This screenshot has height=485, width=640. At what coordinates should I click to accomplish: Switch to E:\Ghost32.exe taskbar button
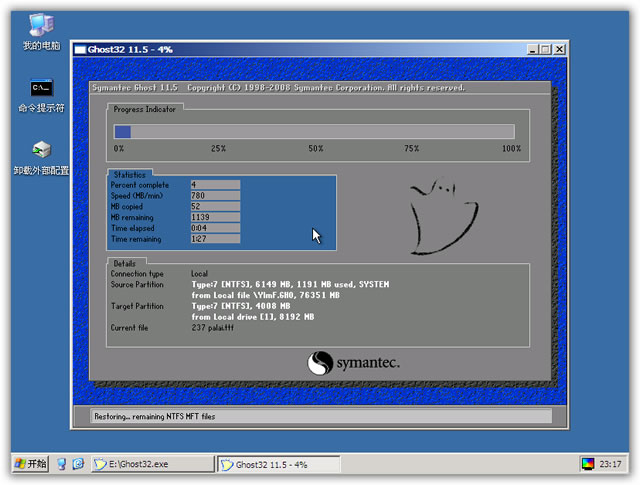152,464
